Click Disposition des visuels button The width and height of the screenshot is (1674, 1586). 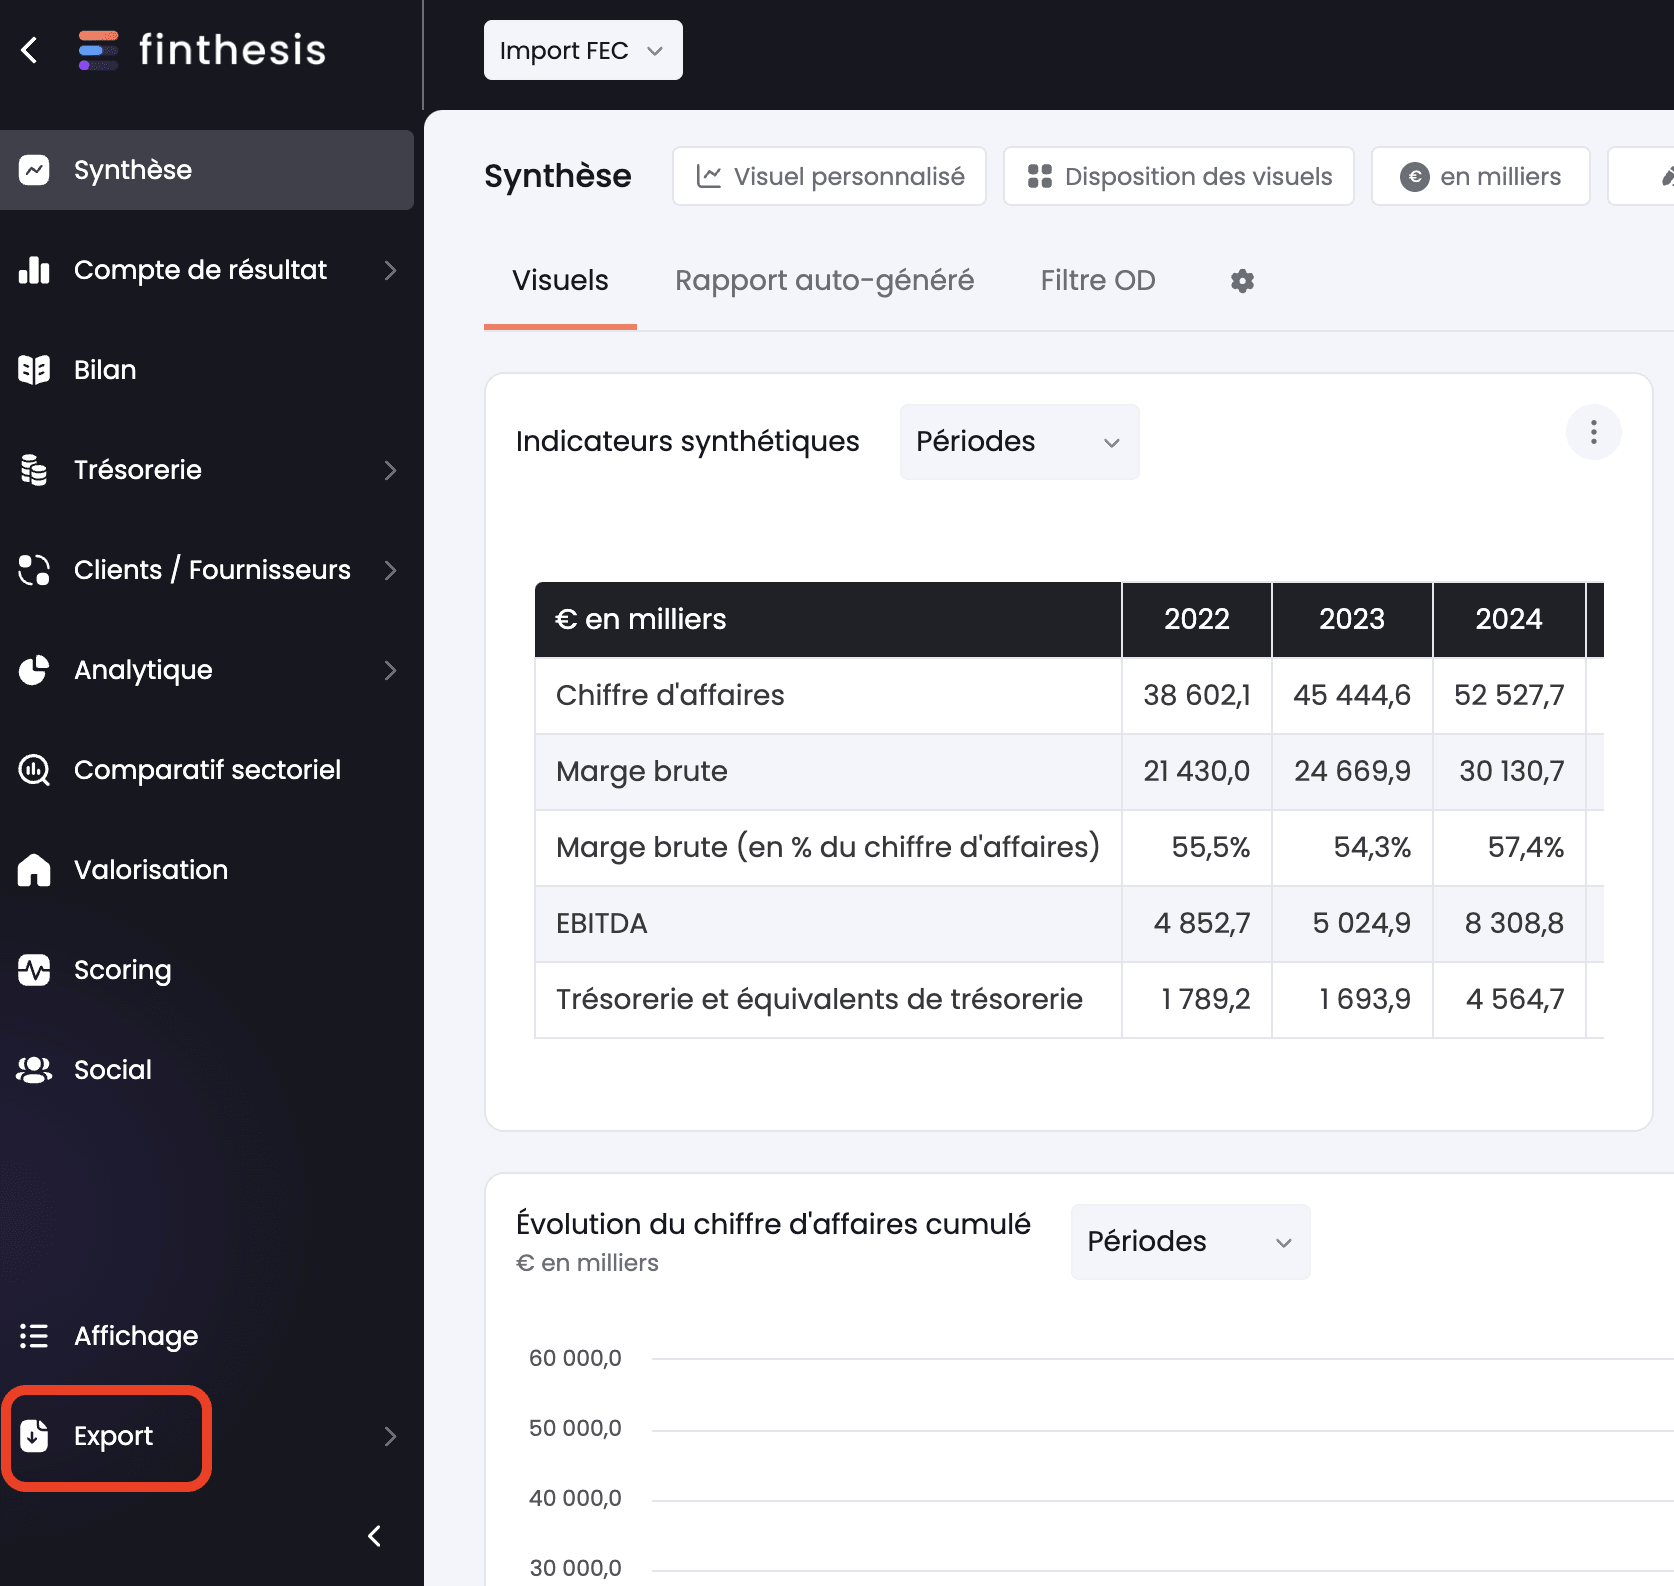pos(1179,177)
